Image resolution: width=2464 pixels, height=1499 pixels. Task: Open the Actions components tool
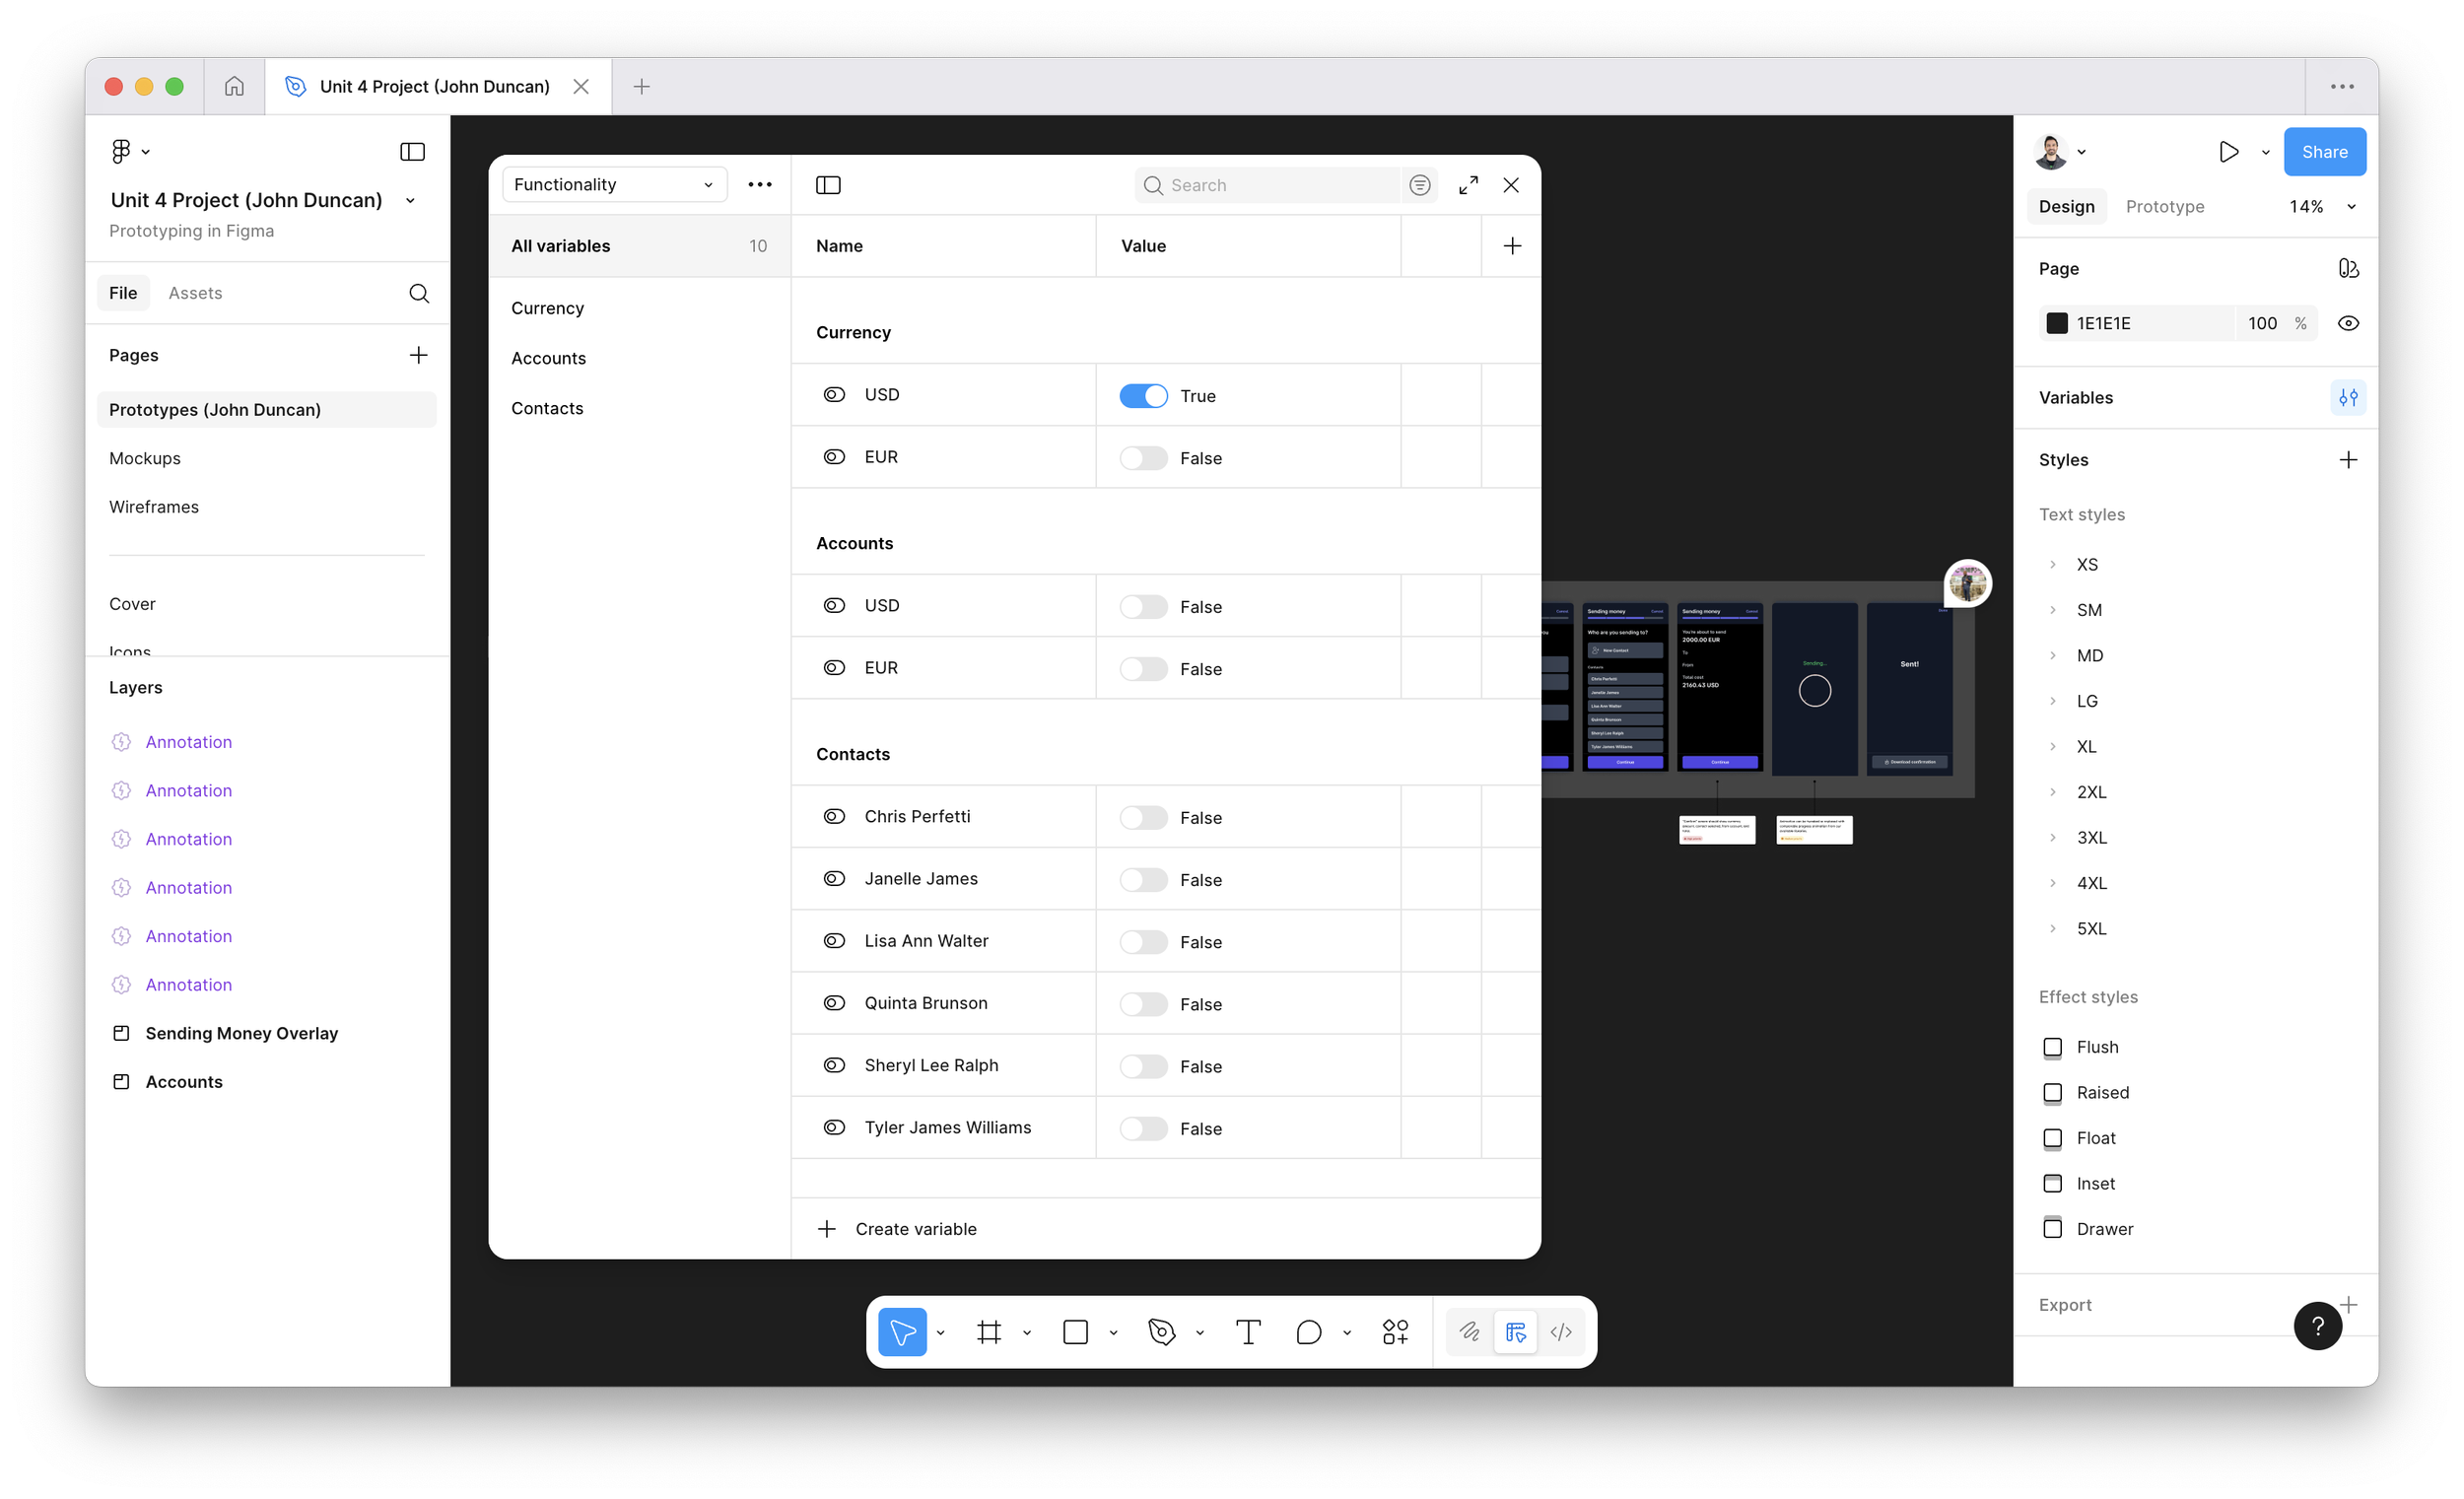point(1395,1332)
